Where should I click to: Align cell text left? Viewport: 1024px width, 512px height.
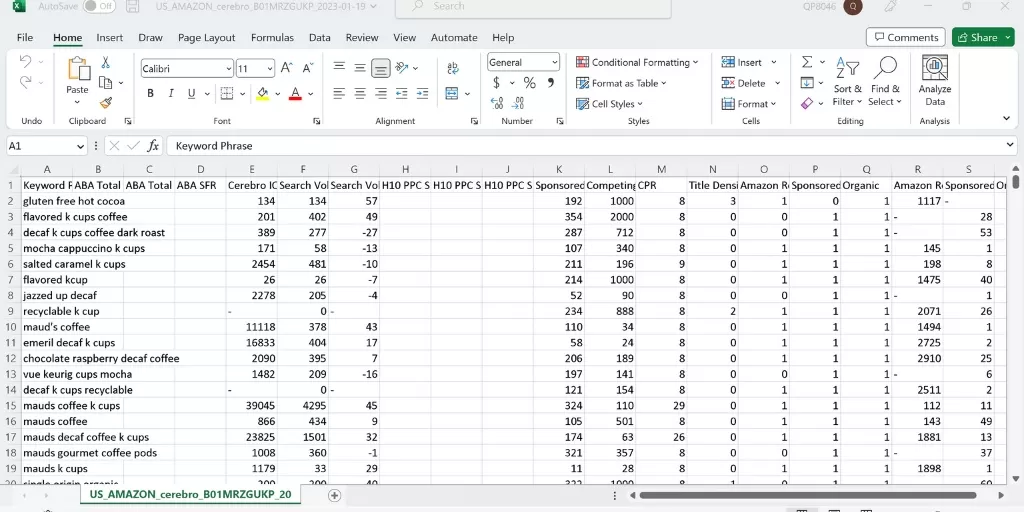(339, 93)
